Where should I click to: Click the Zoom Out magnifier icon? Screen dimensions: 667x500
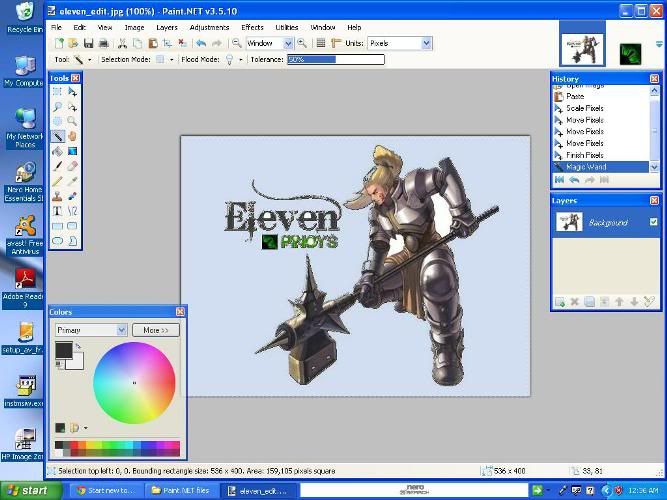coord(237,43)
